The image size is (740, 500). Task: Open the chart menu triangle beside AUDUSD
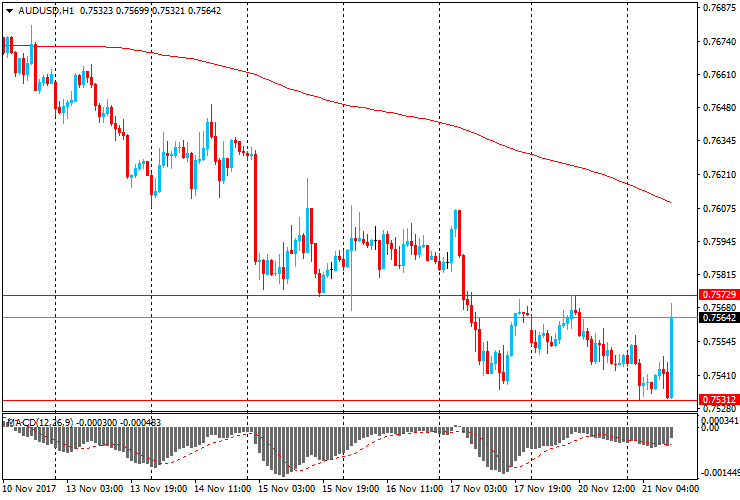[x=9, y=11]
